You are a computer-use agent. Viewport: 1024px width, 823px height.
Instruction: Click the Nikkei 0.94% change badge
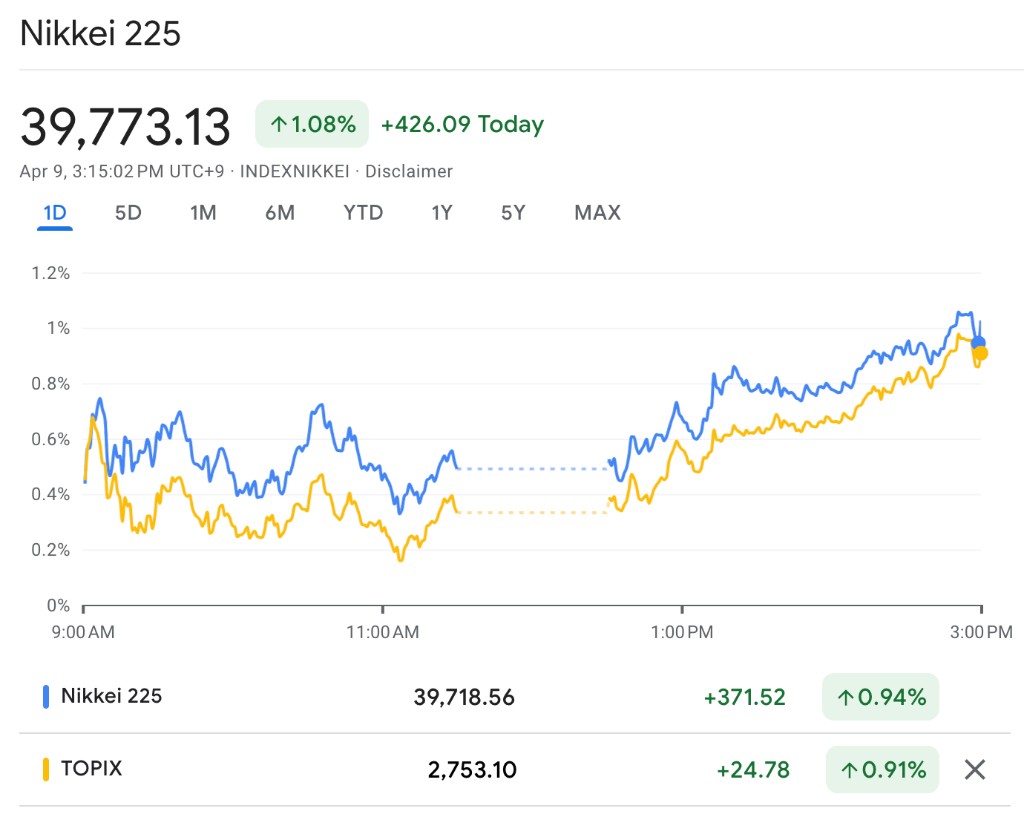pyautogui.click(x=881, y=697)
